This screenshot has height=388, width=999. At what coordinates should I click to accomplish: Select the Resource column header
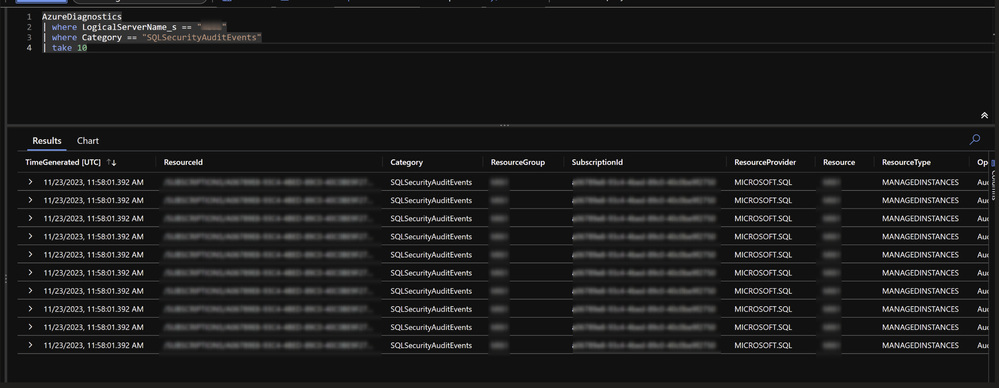(x=839, y=162)
